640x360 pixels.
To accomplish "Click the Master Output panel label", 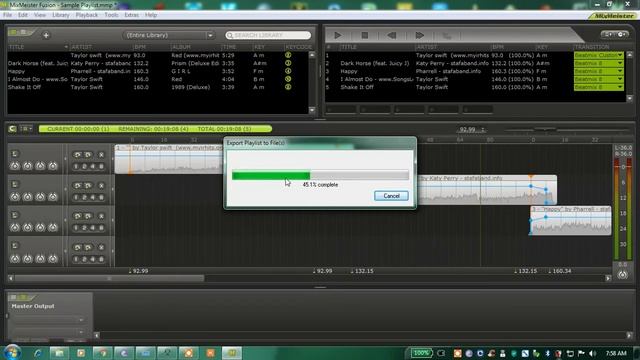I will tap(33, 306).
